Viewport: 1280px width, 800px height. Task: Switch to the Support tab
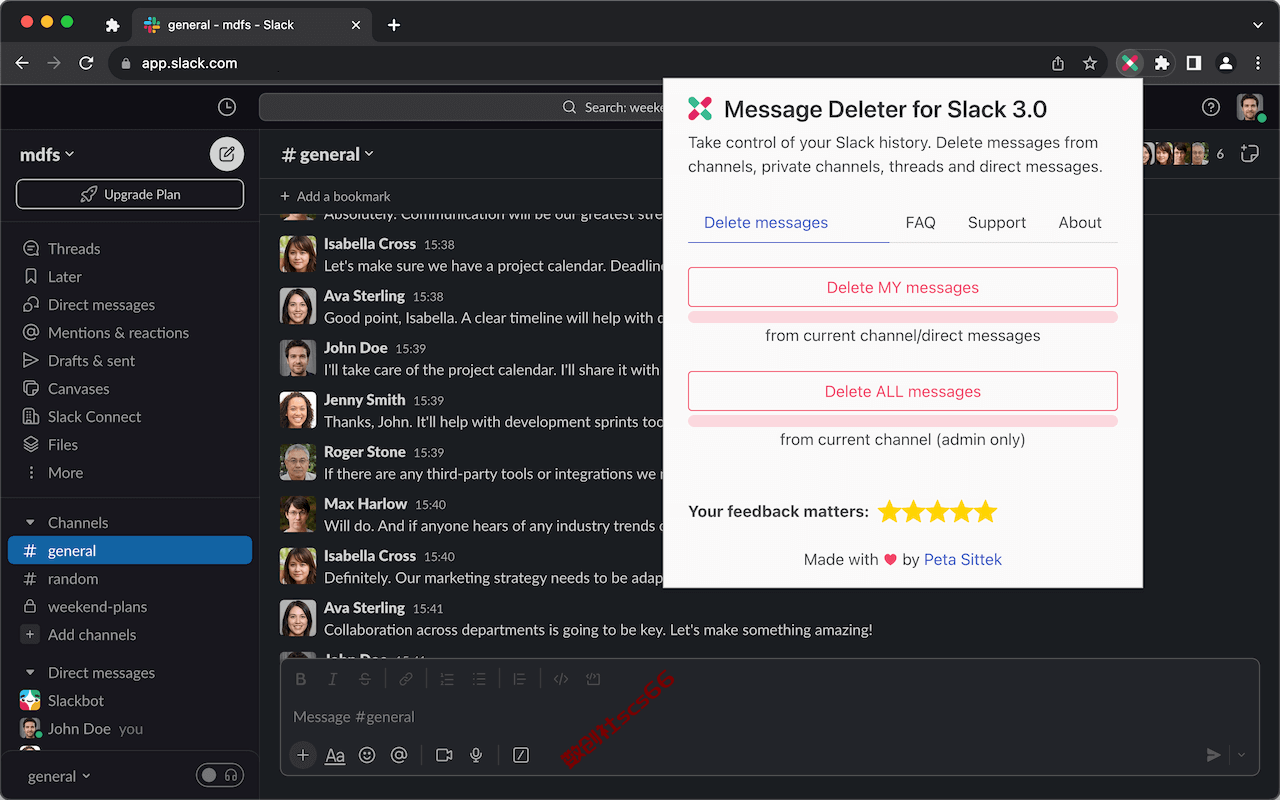pos(997,222)
